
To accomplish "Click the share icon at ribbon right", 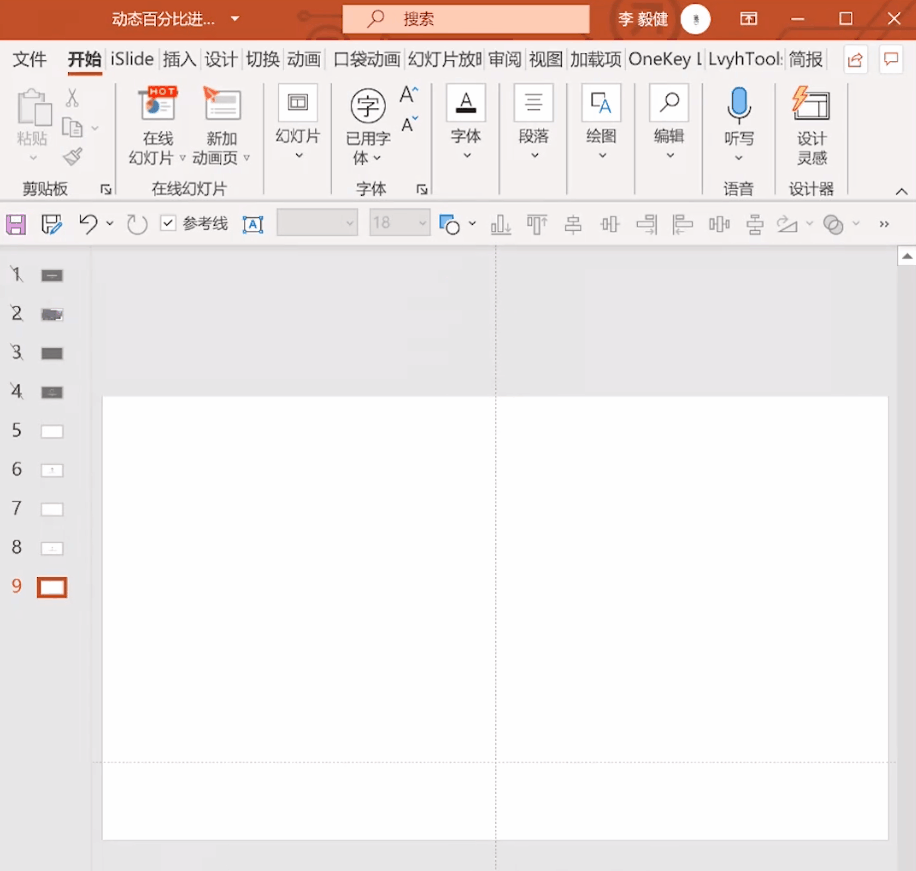I will pos(855,59).
